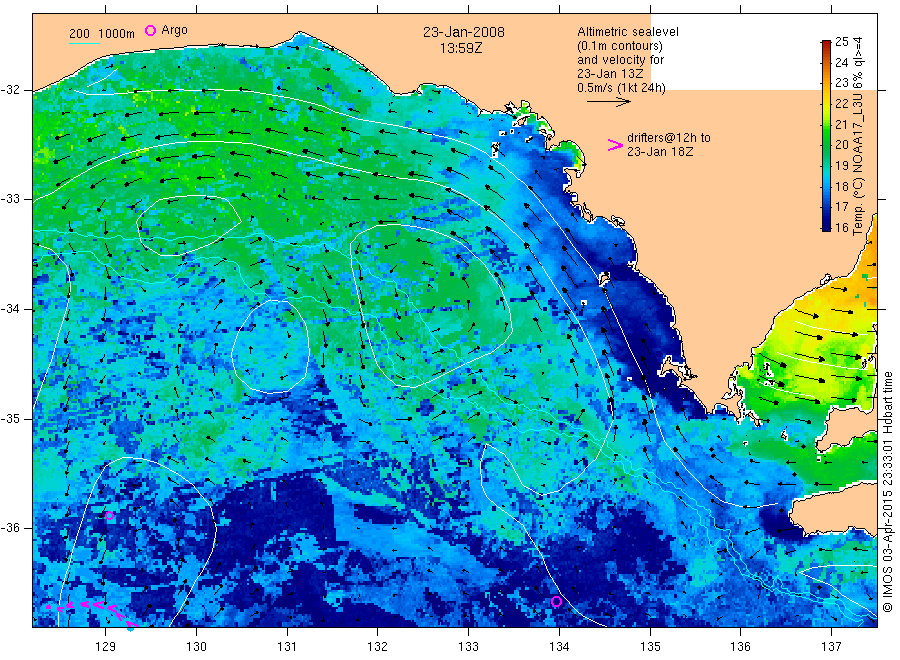
Task: Click the '200 1000m' depth contour legend
Action: 102,34
